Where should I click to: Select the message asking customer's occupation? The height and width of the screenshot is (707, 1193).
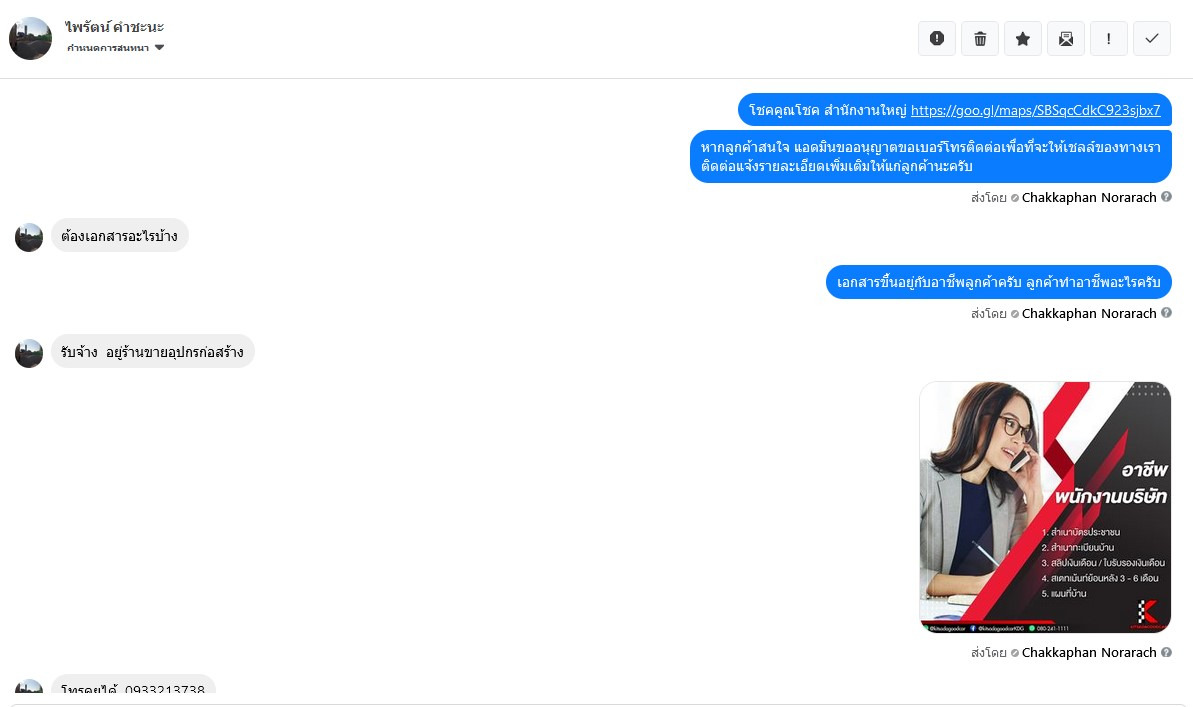point(998,282)
